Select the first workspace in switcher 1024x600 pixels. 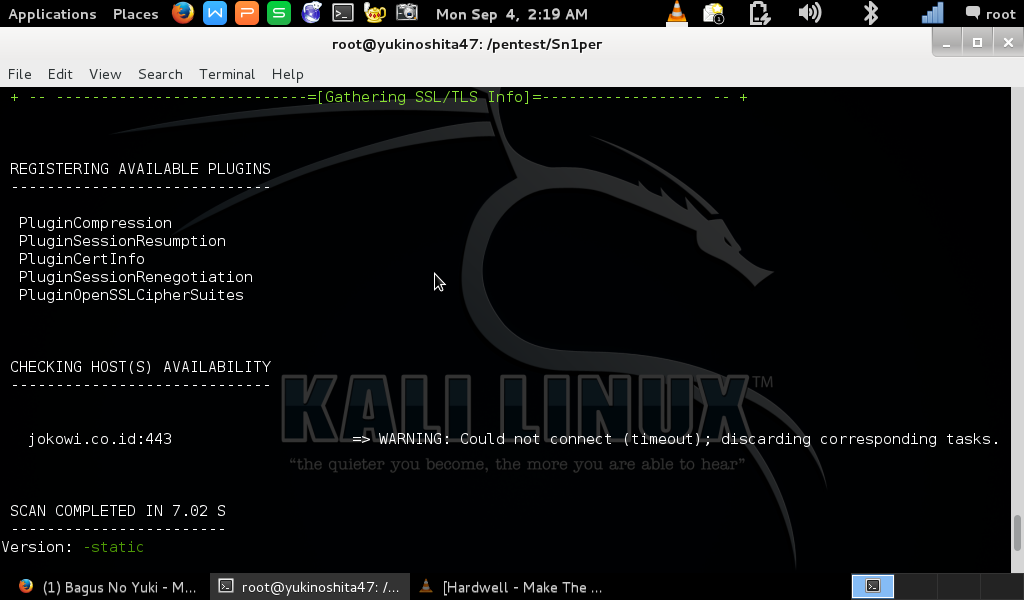[873, 586]
